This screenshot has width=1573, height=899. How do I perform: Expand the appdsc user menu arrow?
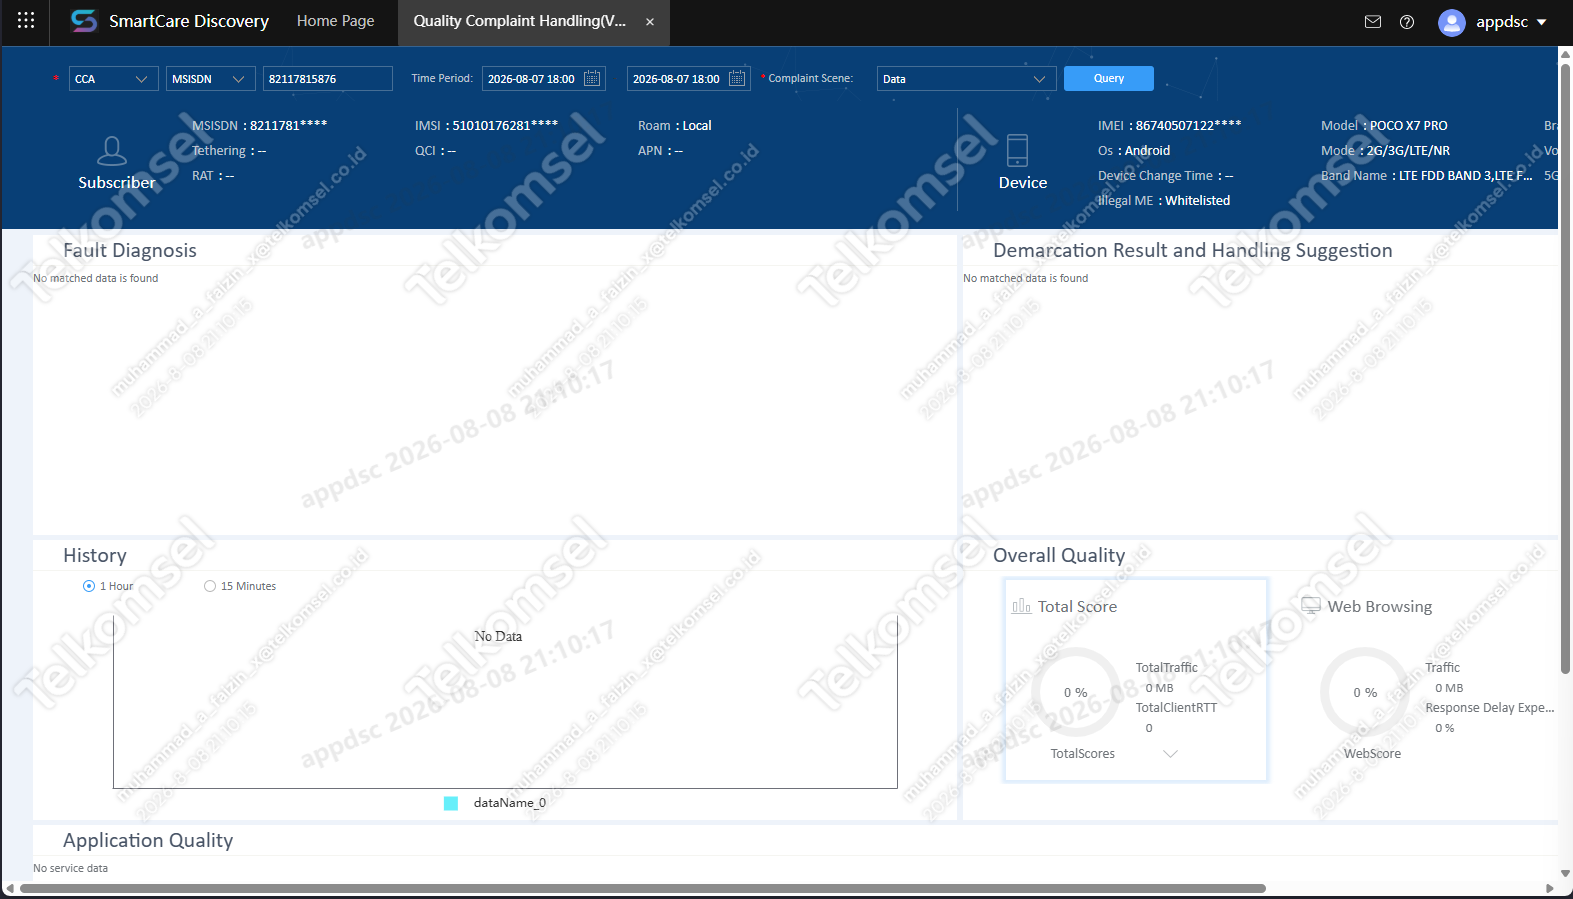pos(1542,22)
